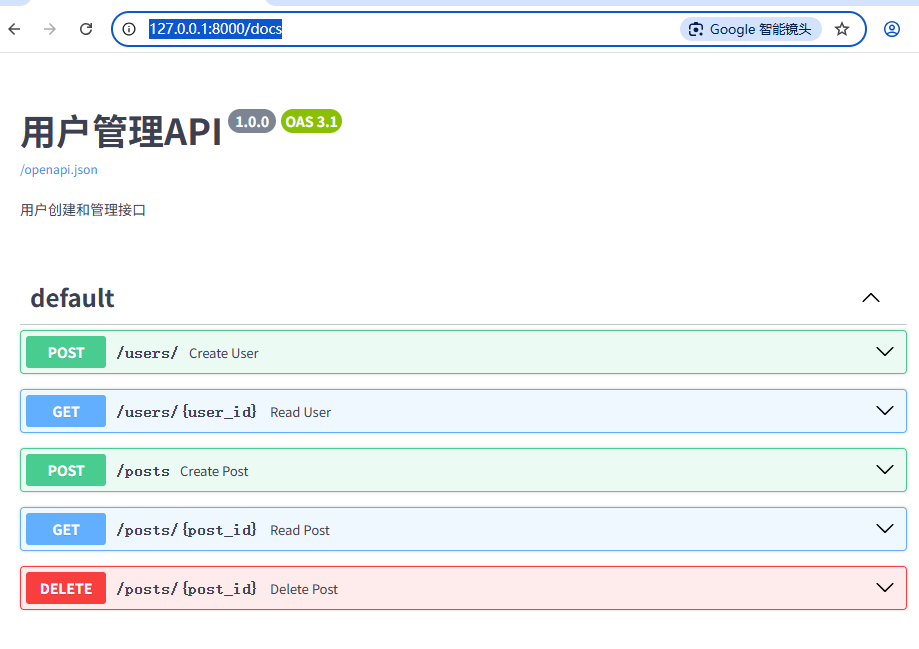The height and width of the screenshot is (649, 919).
Task: Expand the Read User endpoint
Action: pos(884,410)
